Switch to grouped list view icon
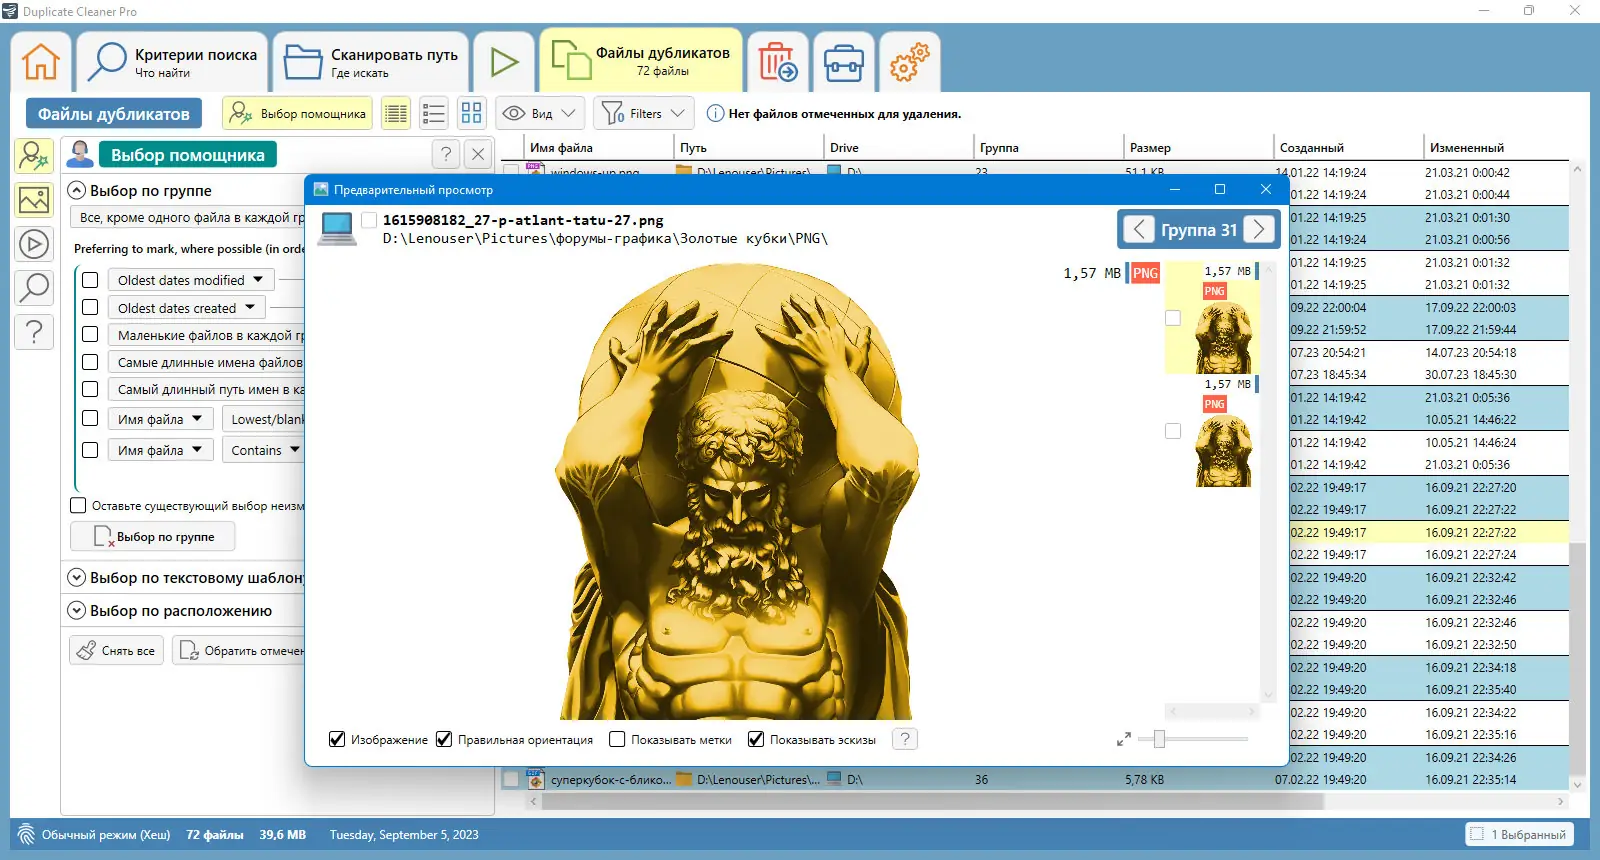Screen dimensions: 1600x860 pyautogui.click(x=434, y=114)
